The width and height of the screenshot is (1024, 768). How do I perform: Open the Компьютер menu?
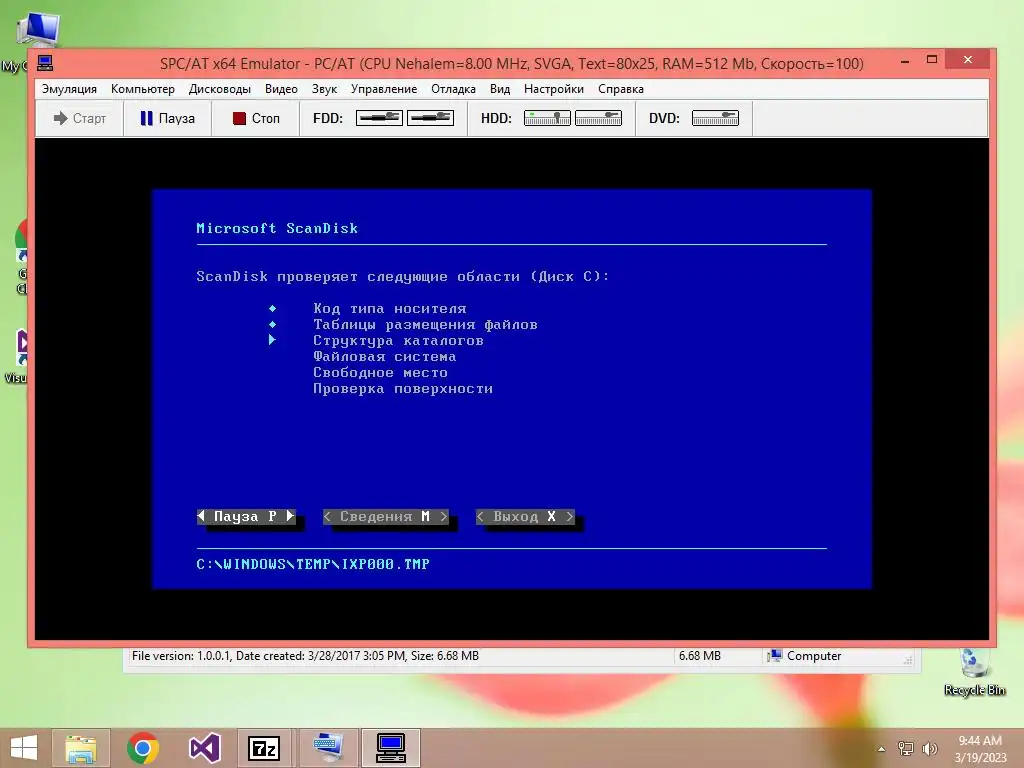pos(142,89)
